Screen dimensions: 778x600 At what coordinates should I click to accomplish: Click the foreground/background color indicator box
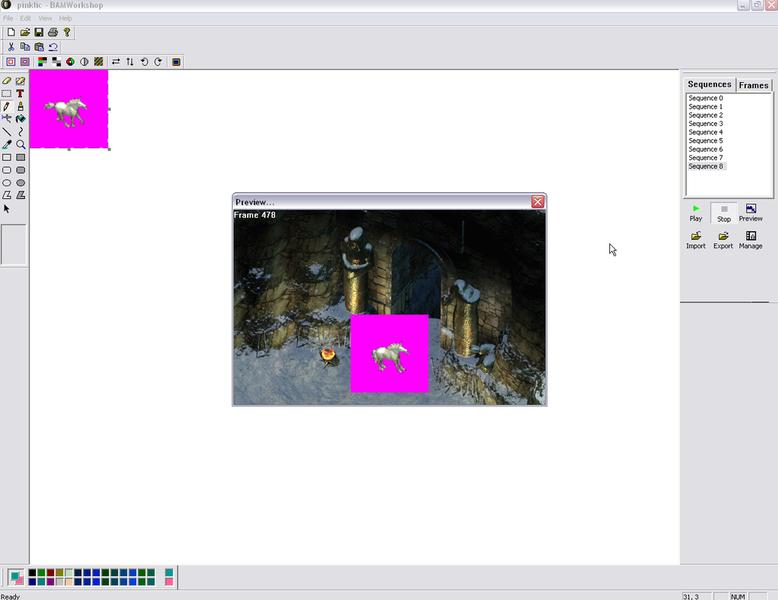click(15, 577)
